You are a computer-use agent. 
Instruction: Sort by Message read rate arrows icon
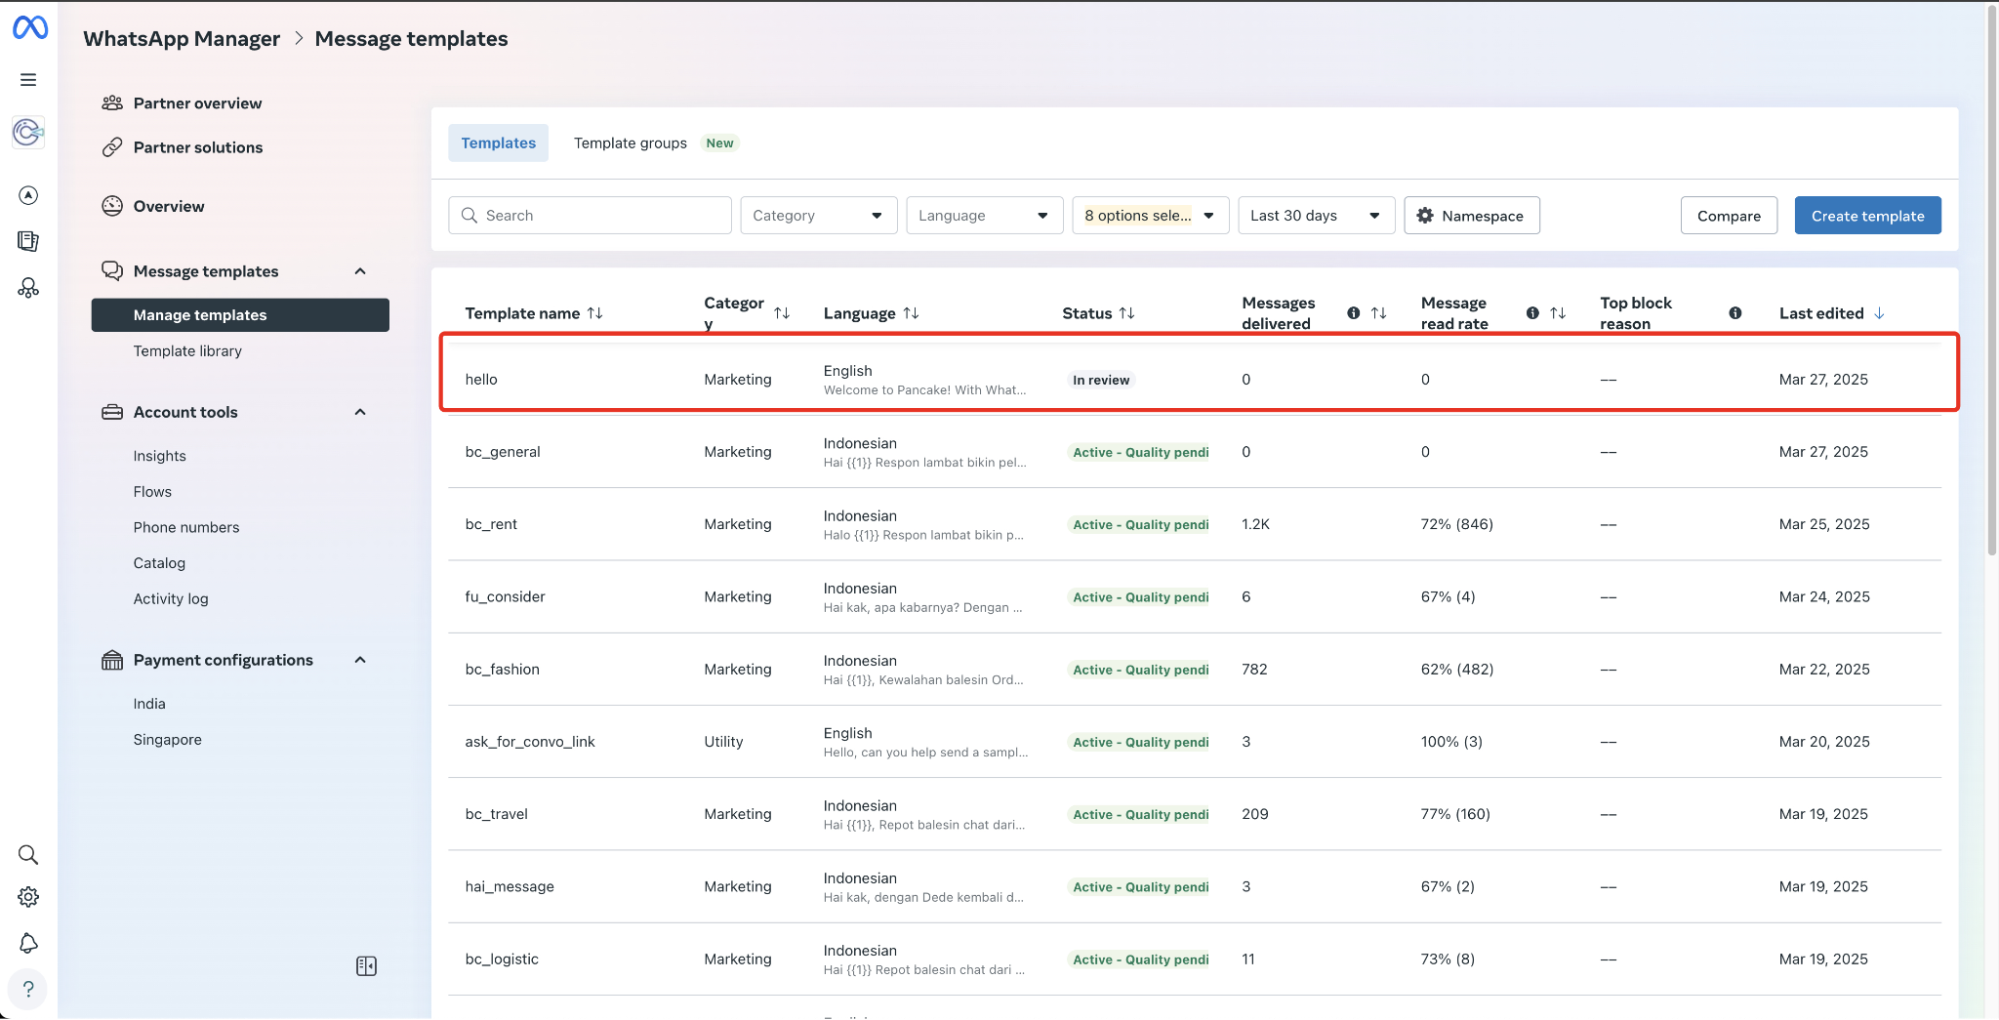pos(1558,313)
